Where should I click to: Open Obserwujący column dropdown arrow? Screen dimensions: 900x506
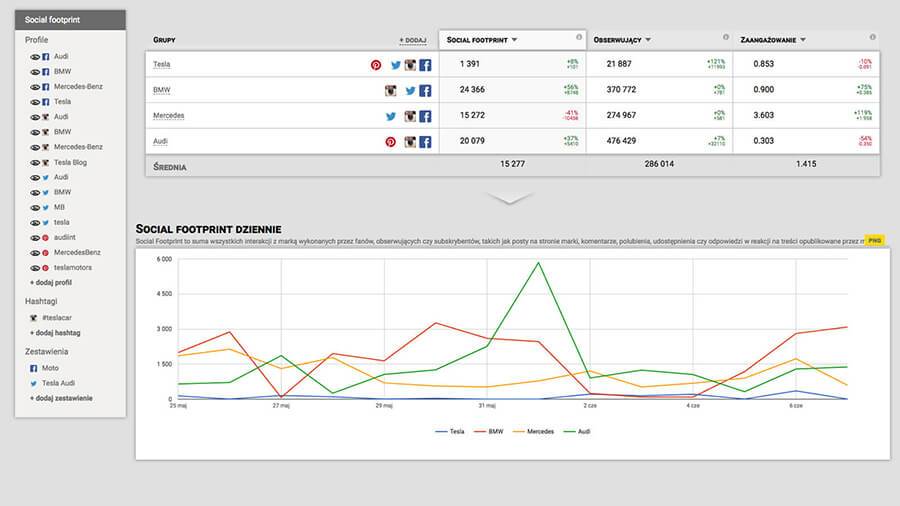(648, 40)
